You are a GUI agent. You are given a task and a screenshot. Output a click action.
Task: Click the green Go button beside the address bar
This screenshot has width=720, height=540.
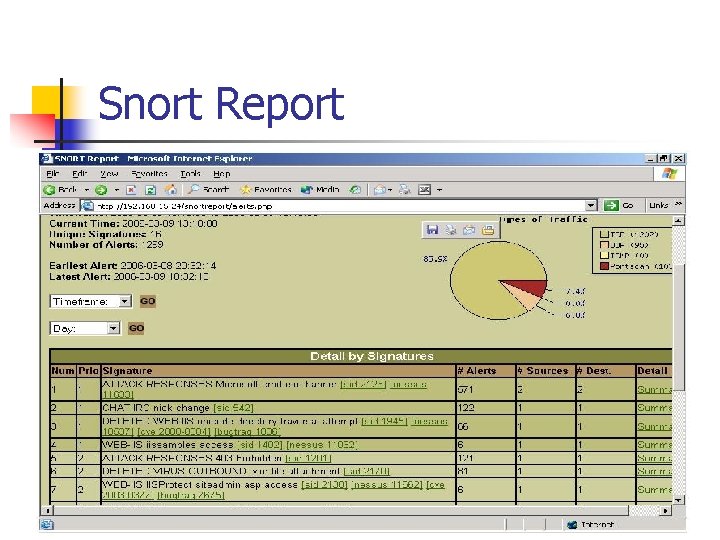(611, 205)
